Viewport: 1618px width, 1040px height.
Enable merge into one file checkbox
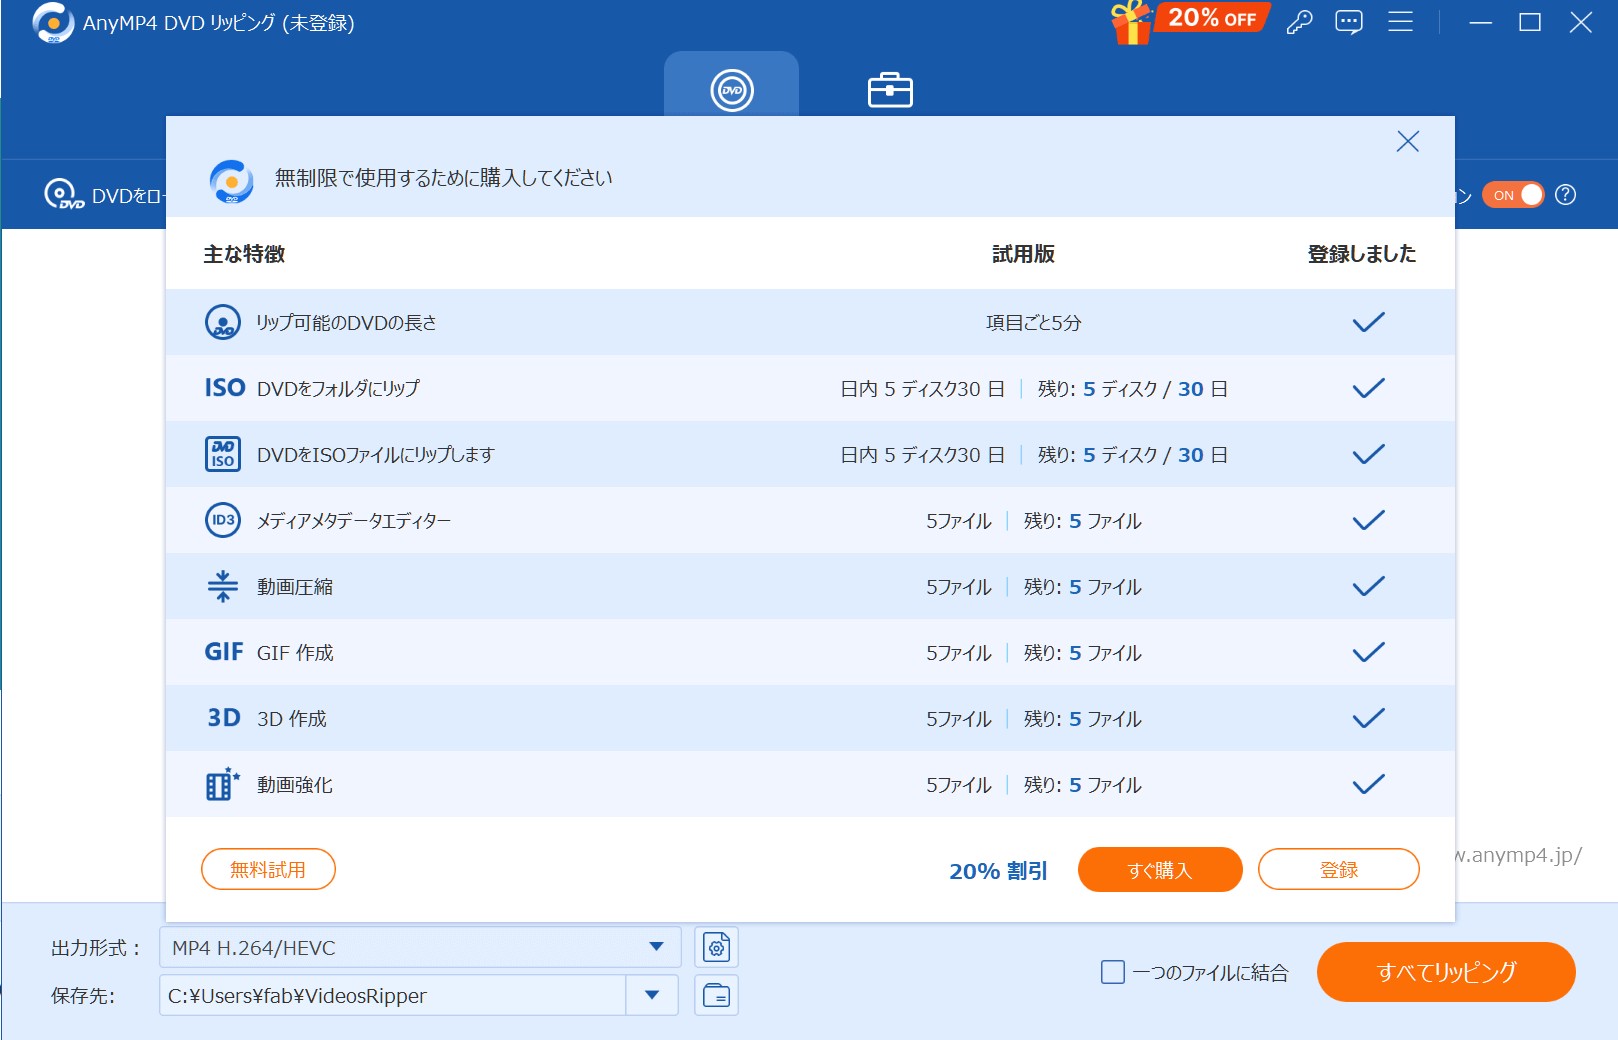(1112, 972)
